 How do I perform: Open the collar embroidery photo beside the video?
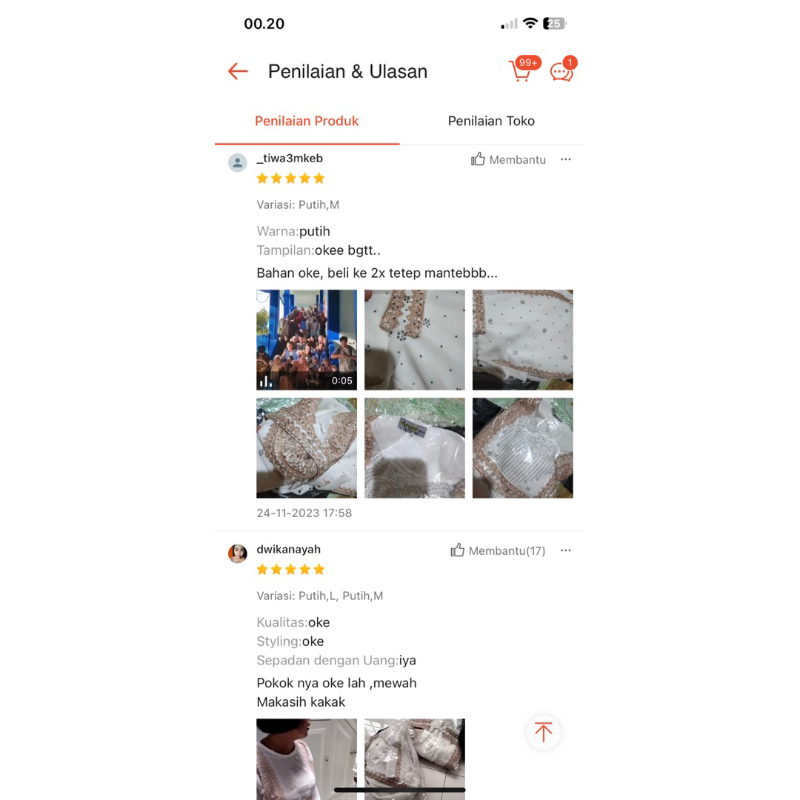point(414,340)
